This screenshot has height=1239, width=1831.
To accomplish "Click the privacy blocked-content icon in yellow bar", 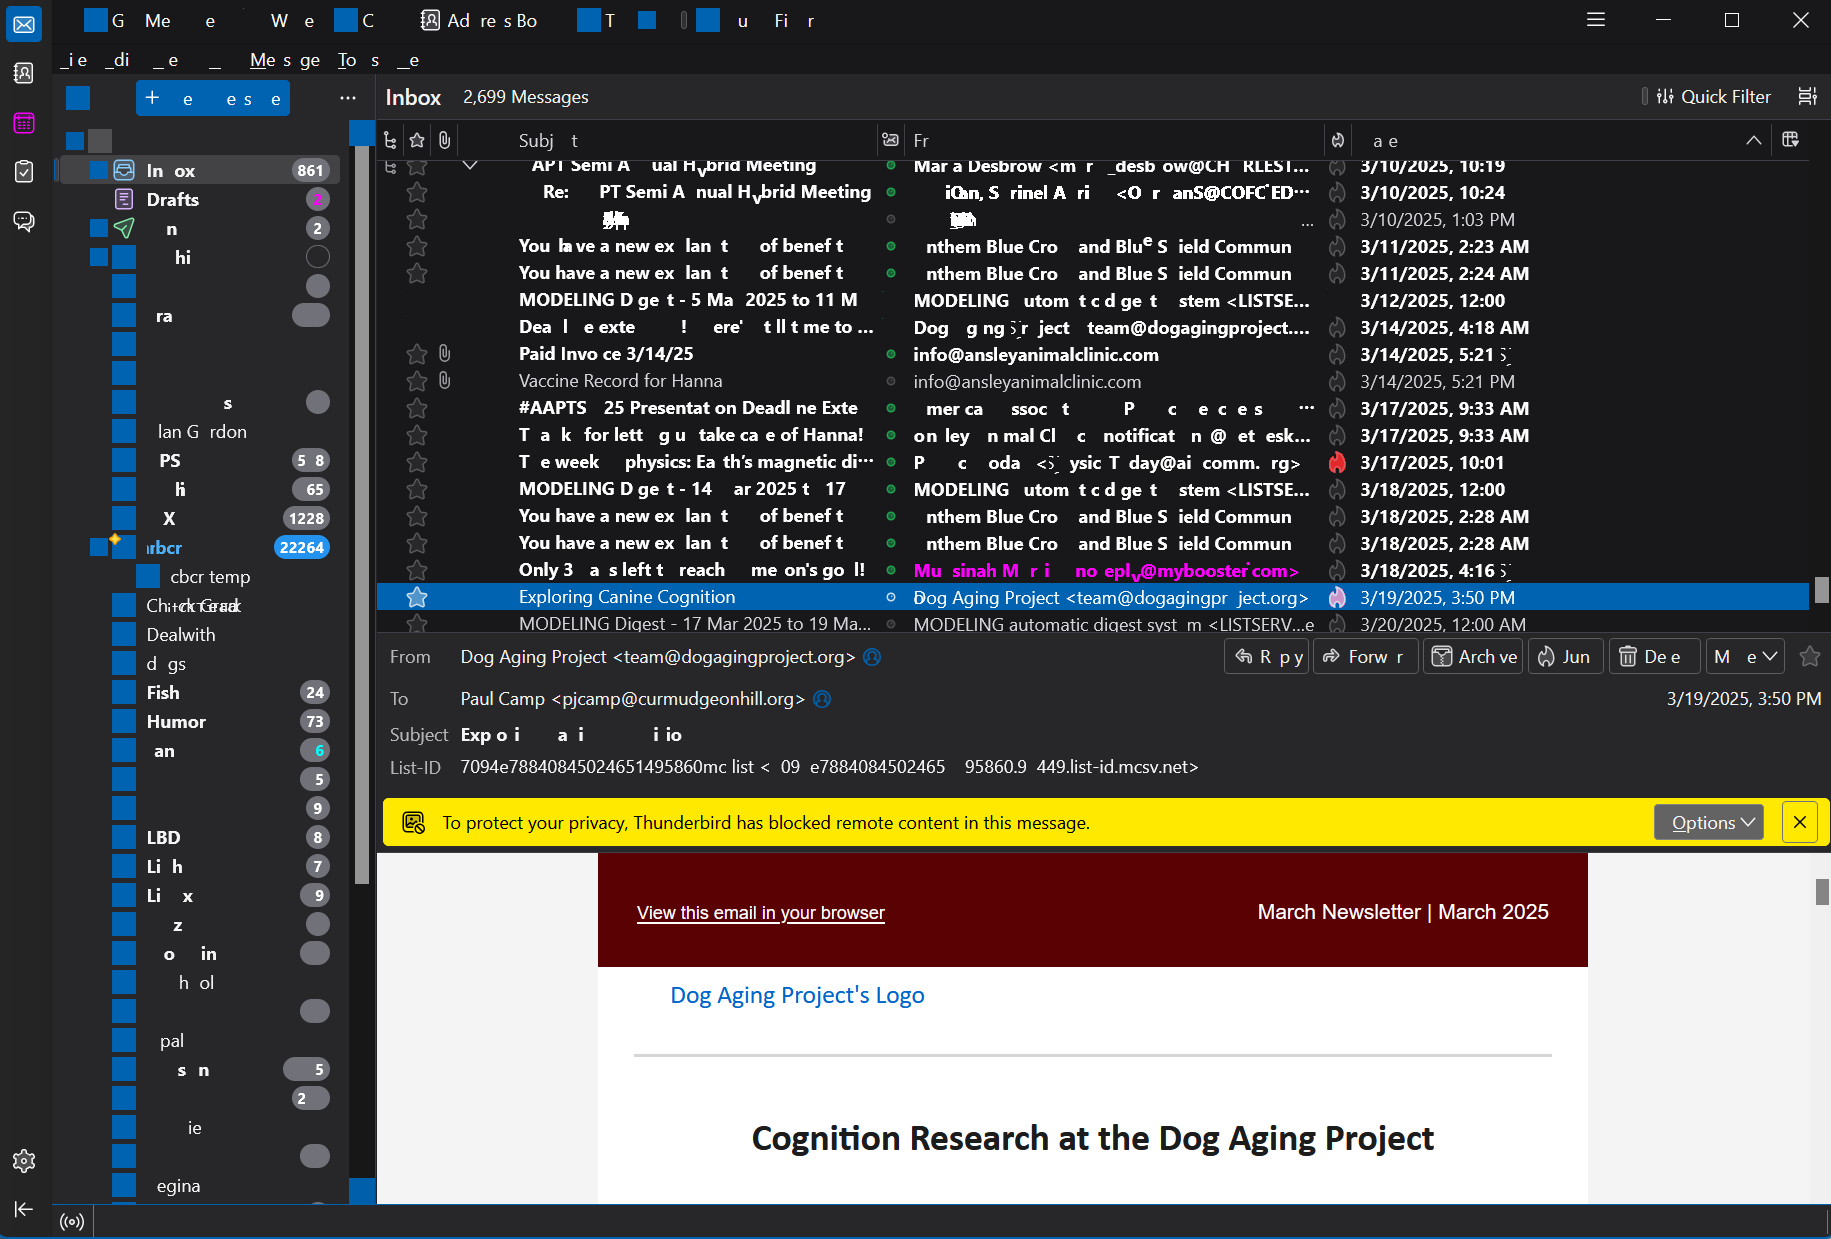I will point(413,822).
